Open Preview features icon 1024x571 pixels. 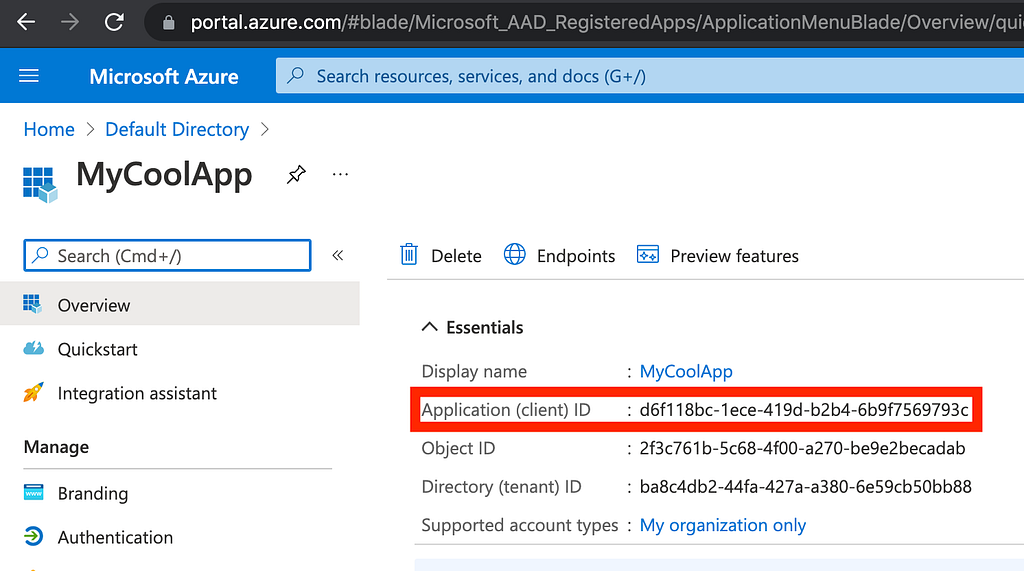coord(648,255)
